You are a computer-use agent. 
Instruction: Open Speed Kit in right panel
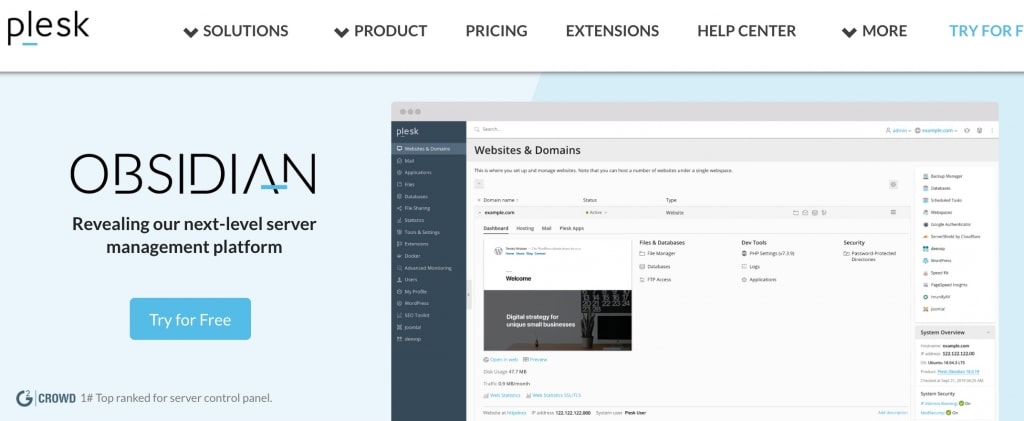tap(935, 273)
